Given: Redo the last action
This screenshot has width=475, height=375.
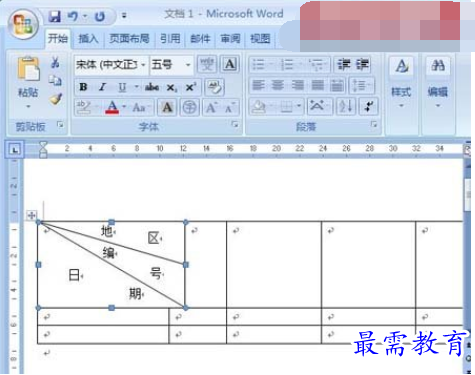Looking at the screenshot, I should (x=100, y=16).
